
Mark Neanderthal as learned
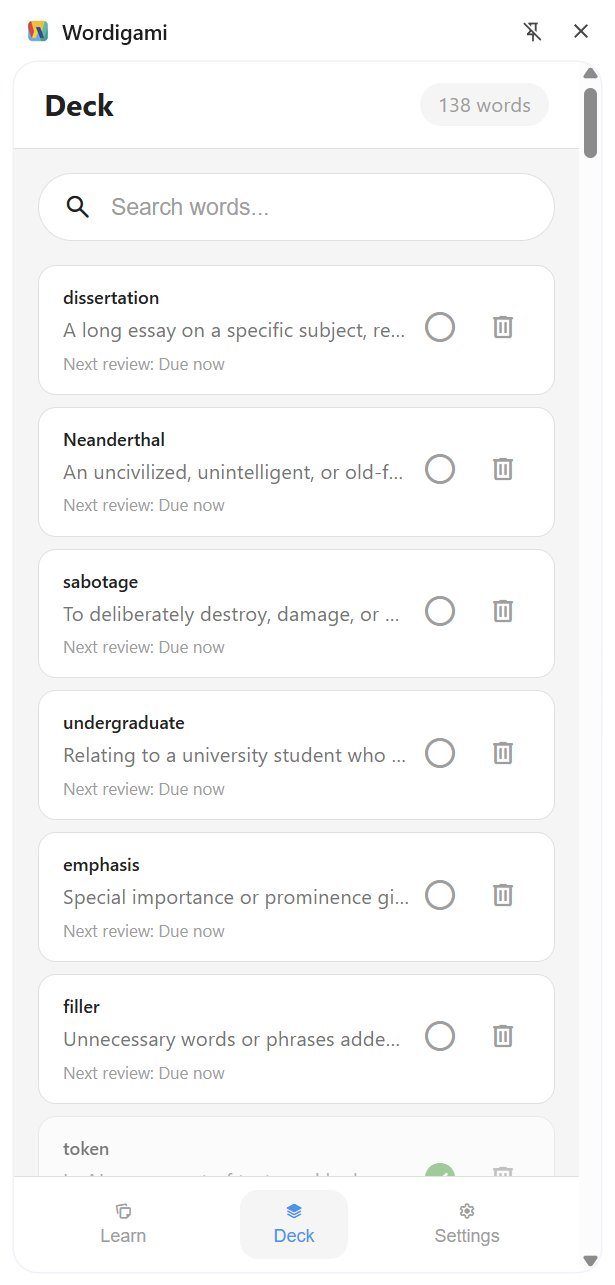pos(440,469)
